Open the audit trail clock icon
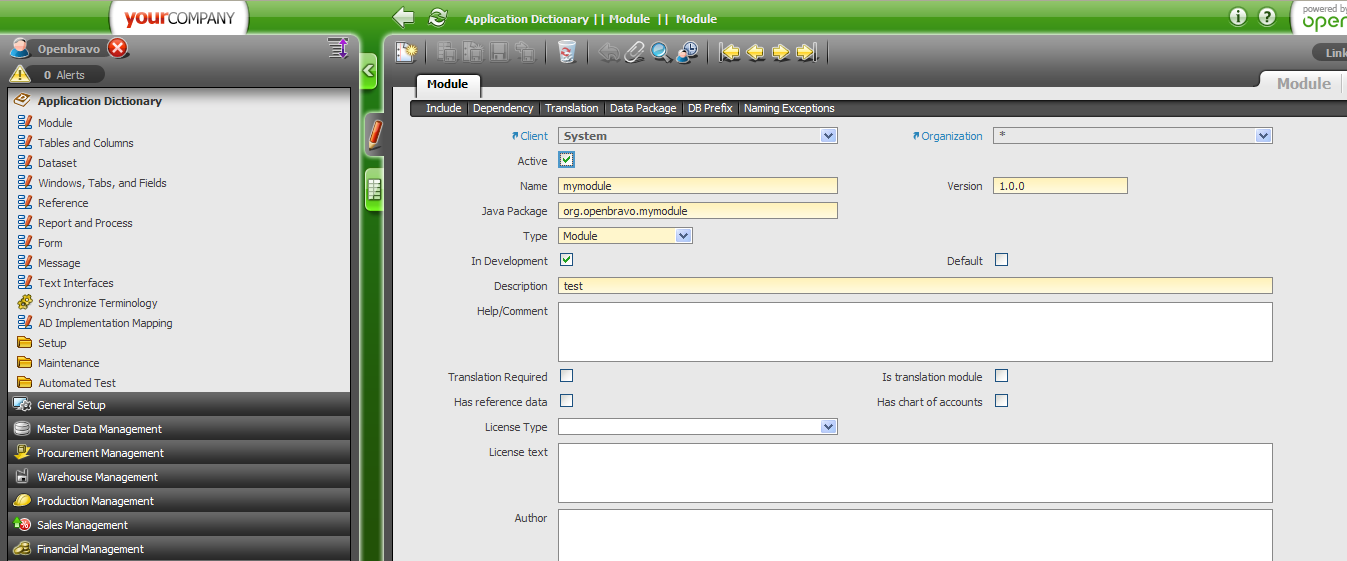 pos(686,52)
